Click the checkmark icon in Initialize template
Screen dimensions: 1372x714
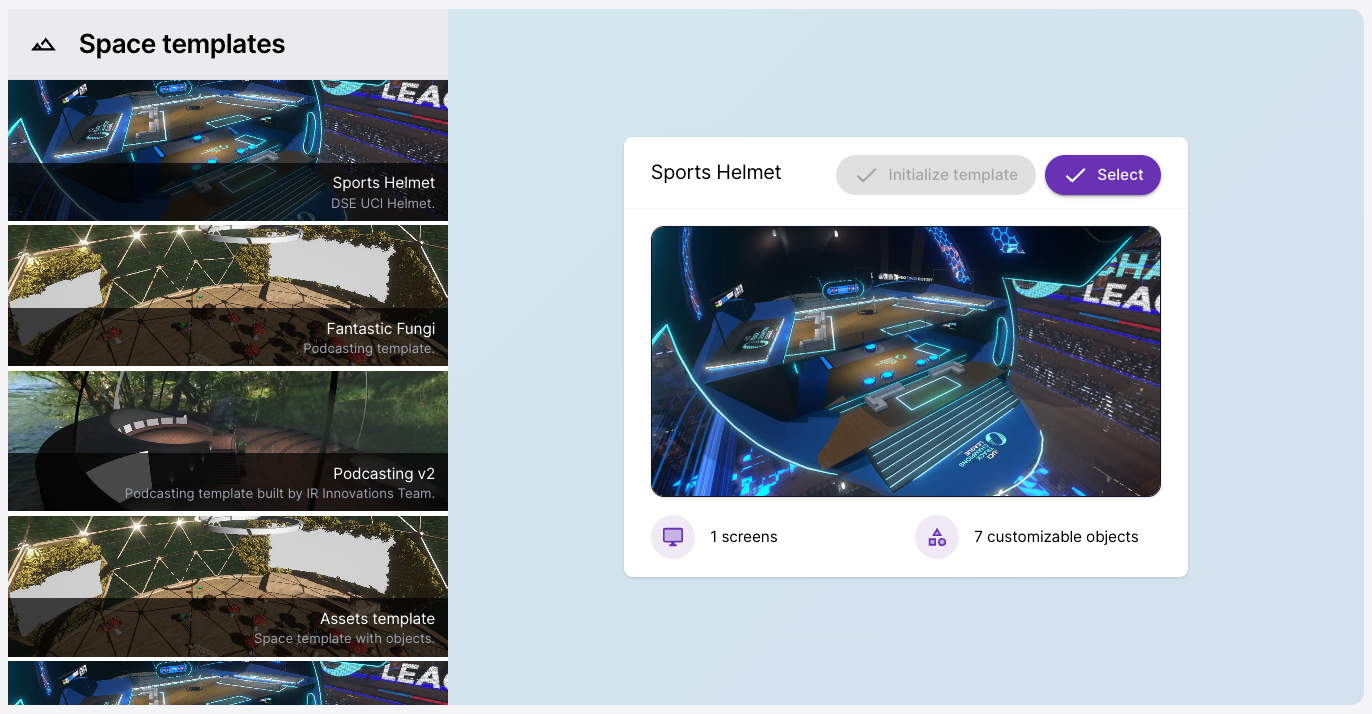tap(866, 175)
